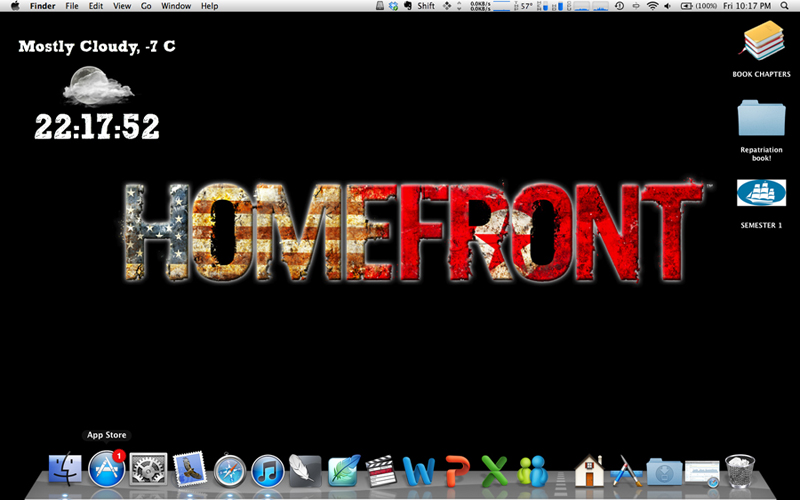This screenshot has height=500, width=800.
Task: Open iTunes in the dock
Action: click(268, 471)
